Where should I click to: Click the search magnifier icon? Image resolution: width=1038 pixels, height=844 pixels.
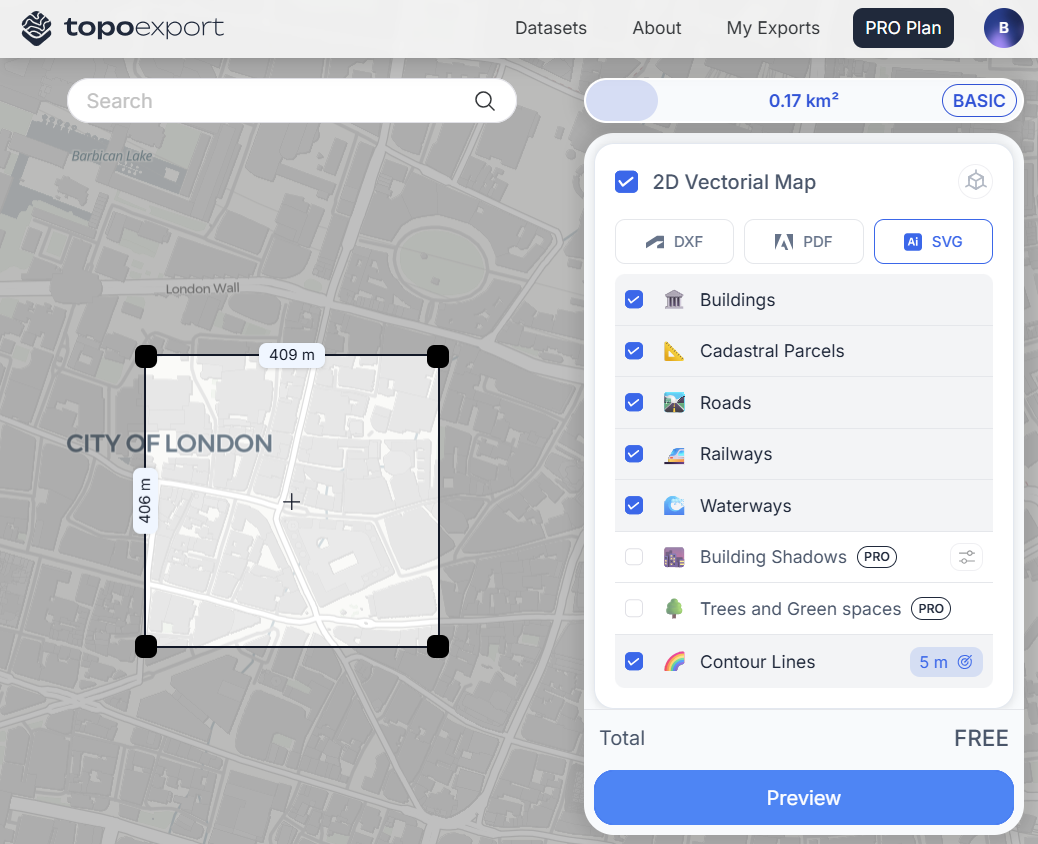(x=485, y=101)
